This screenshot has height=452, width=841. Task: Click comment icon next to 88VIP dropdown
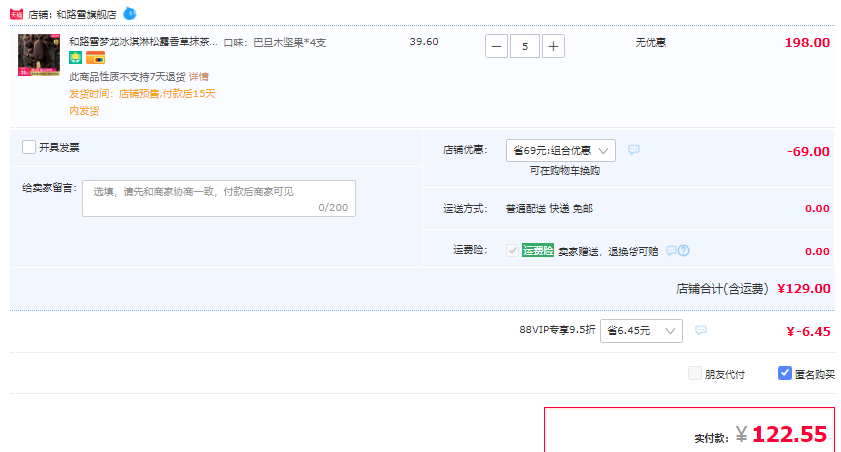[700, 330]
